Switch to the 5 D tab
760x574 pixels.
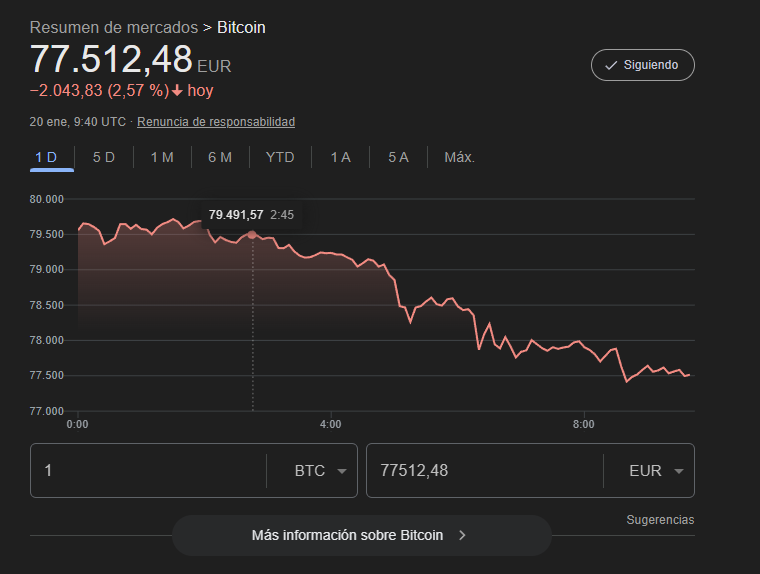[x=104, y=157]
